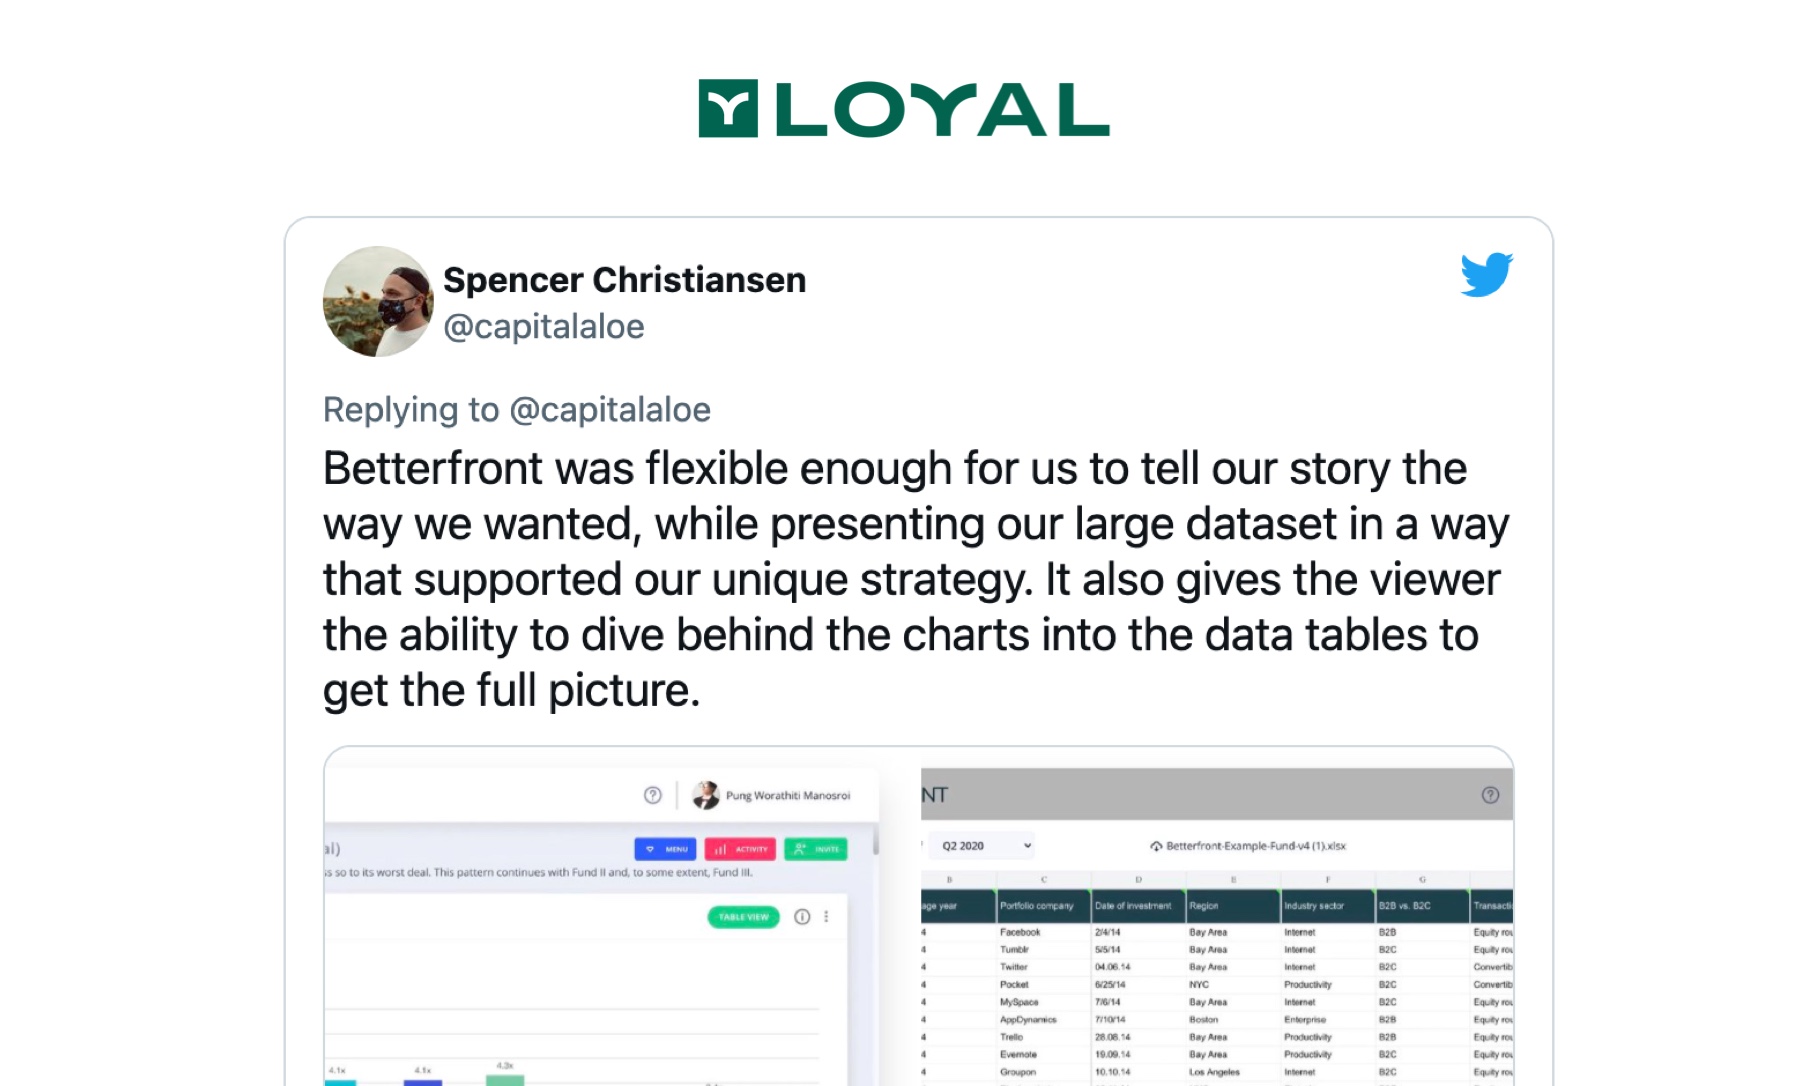1810x1086 pixels.
Task: Click Spencer Christiansen display name
Action: coord(624,280)
